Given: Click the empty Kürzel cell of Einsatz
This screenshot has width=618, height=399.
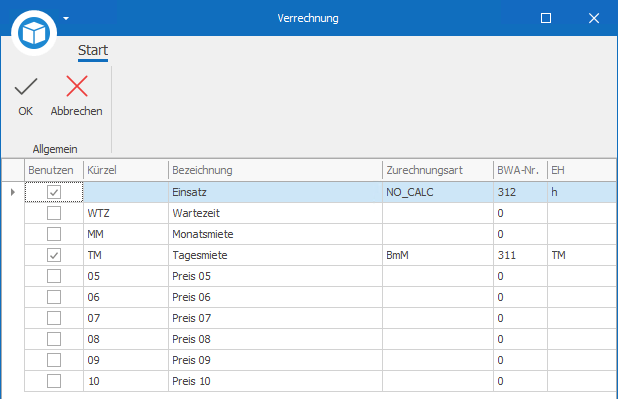Looking at the screenshot, I should coord(126,192).
